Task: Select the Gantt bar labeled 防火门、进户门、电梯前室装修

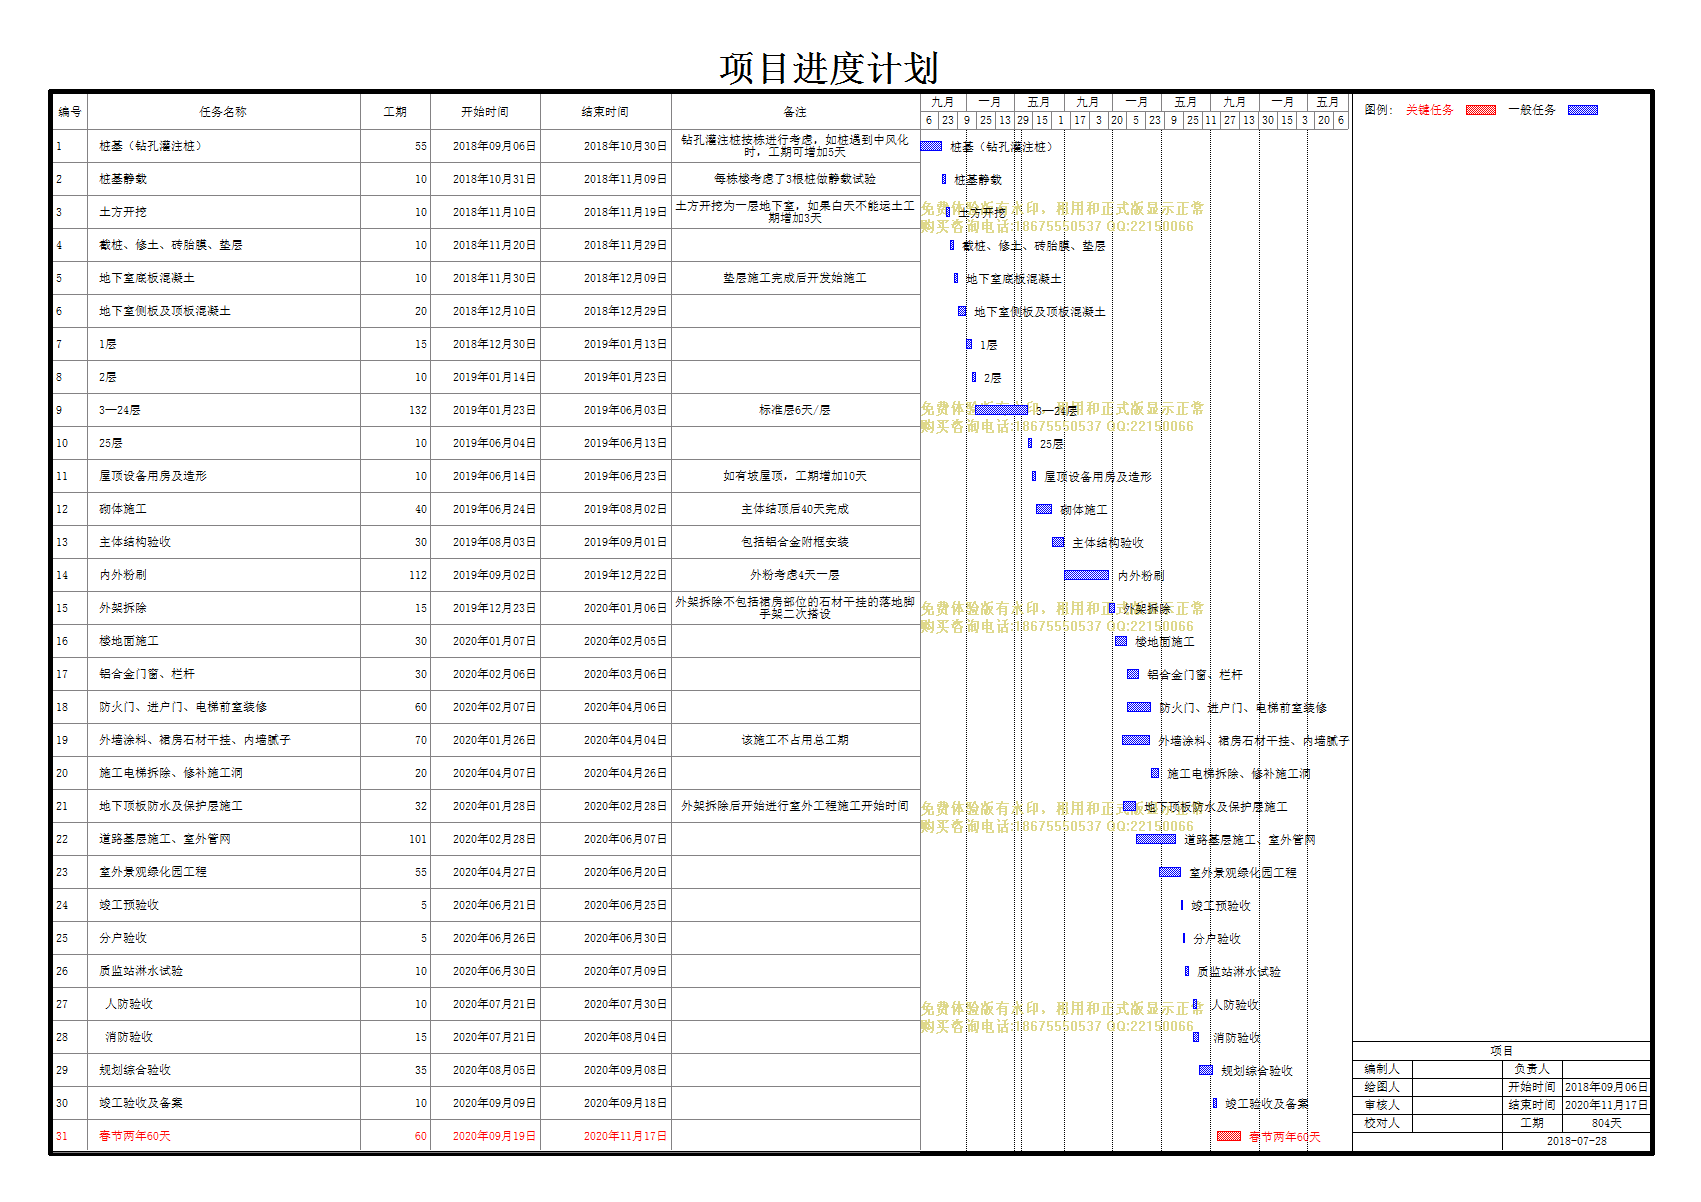Action: coord(1139,707)
